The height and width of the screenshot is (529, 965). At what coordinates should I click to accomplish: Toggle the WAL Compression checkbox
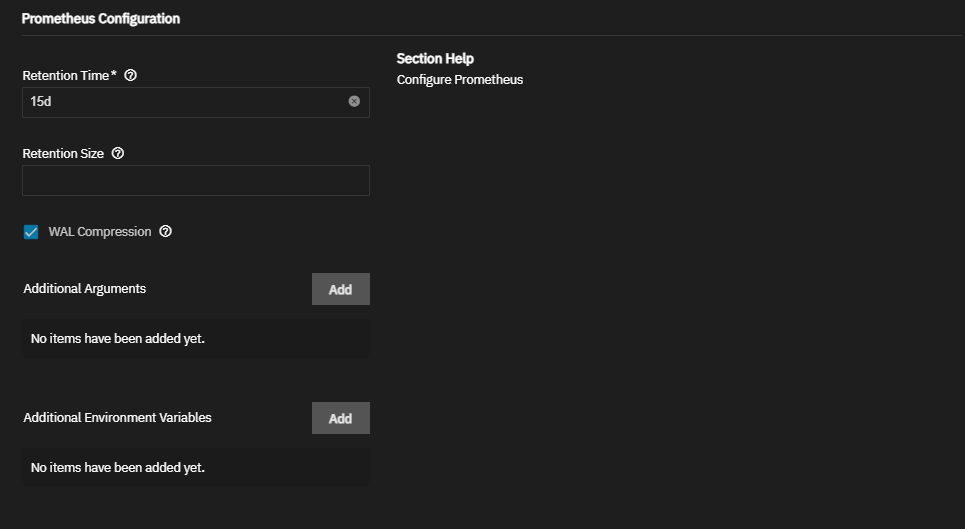pos(31,232)
